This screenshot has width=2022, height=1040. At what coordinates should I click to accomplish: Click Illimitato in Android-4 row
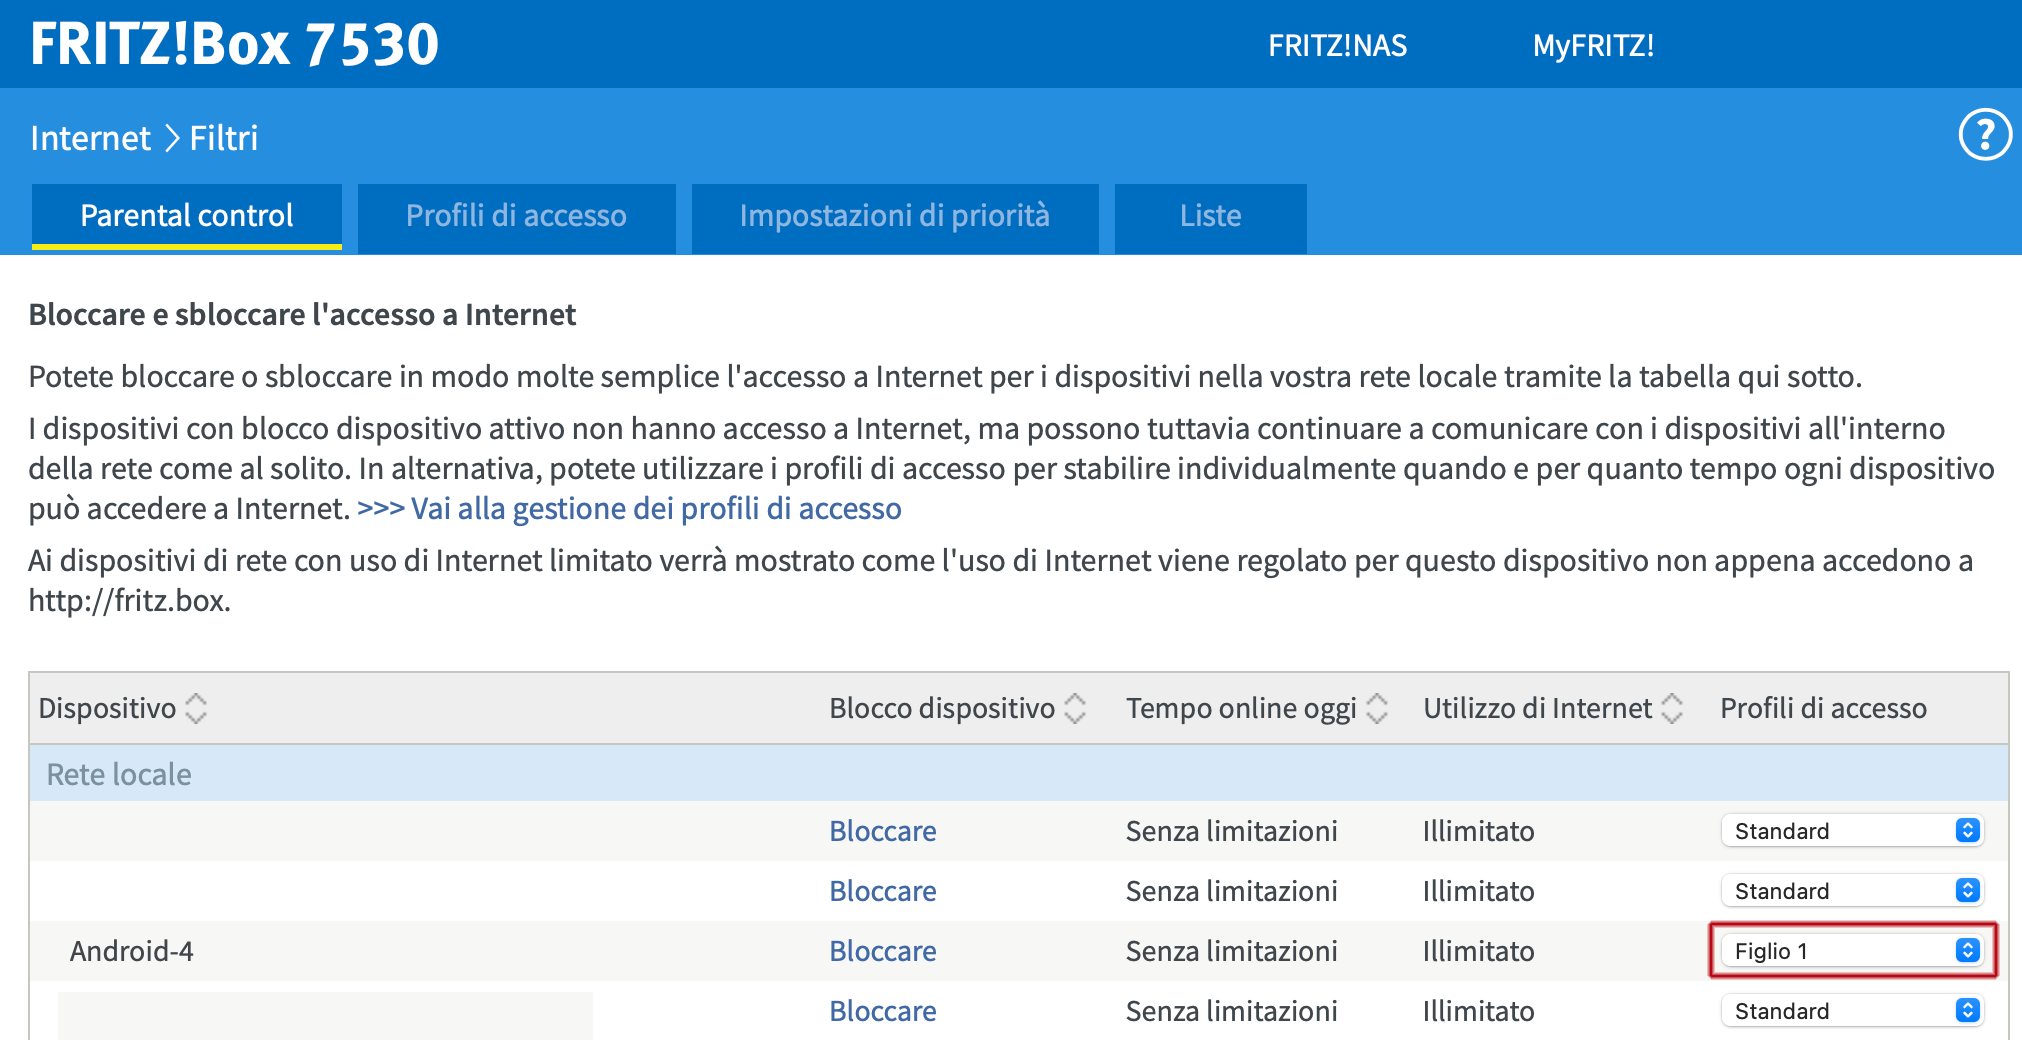(x=1478, y=951)
